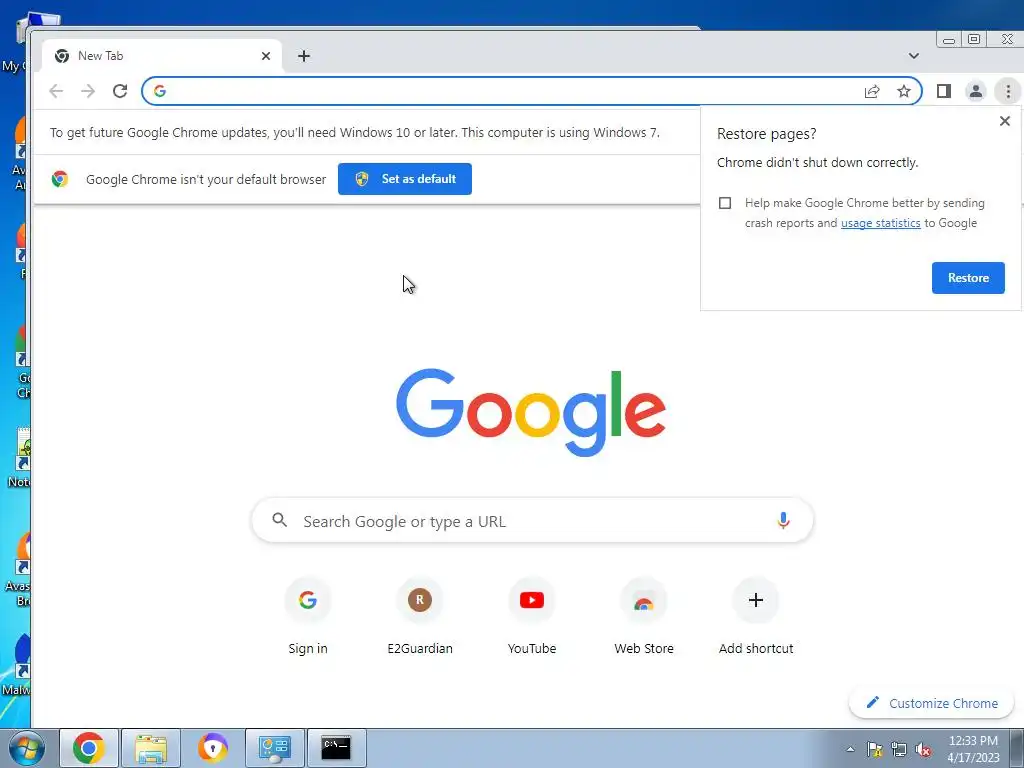Click the muted volume tray icon
Viewport: 1024px width, 768px height.
[923, 749]
